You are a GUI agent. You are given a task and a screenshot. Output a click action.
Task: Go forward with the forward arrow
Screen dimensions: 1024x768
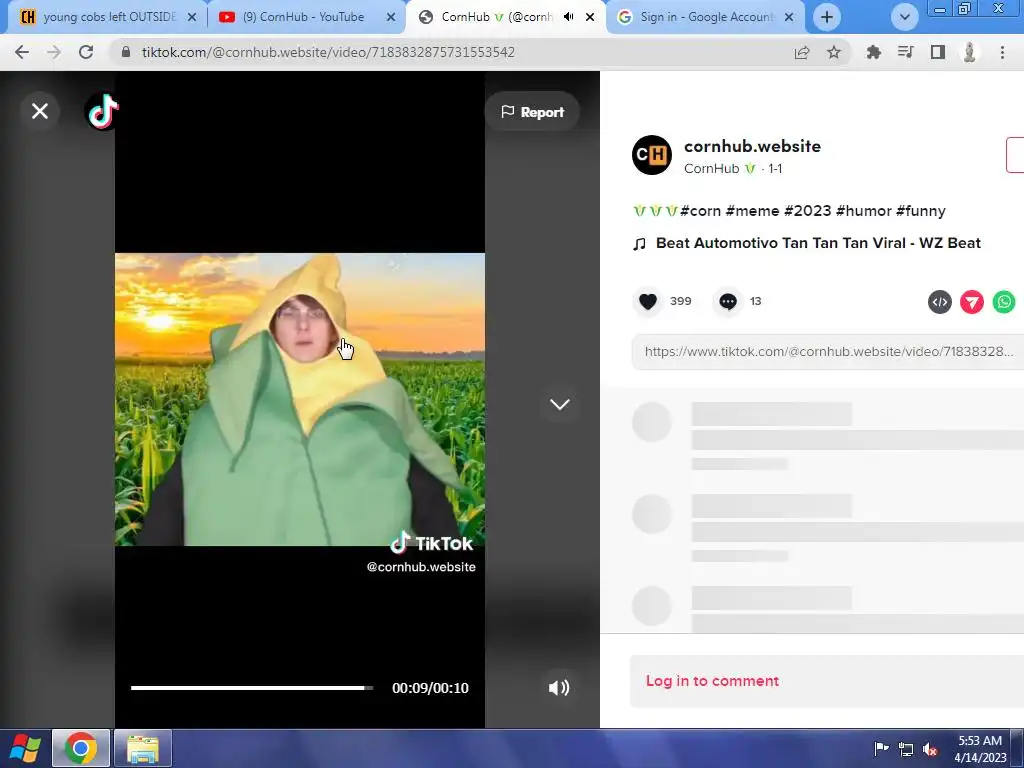click(54, 52)
